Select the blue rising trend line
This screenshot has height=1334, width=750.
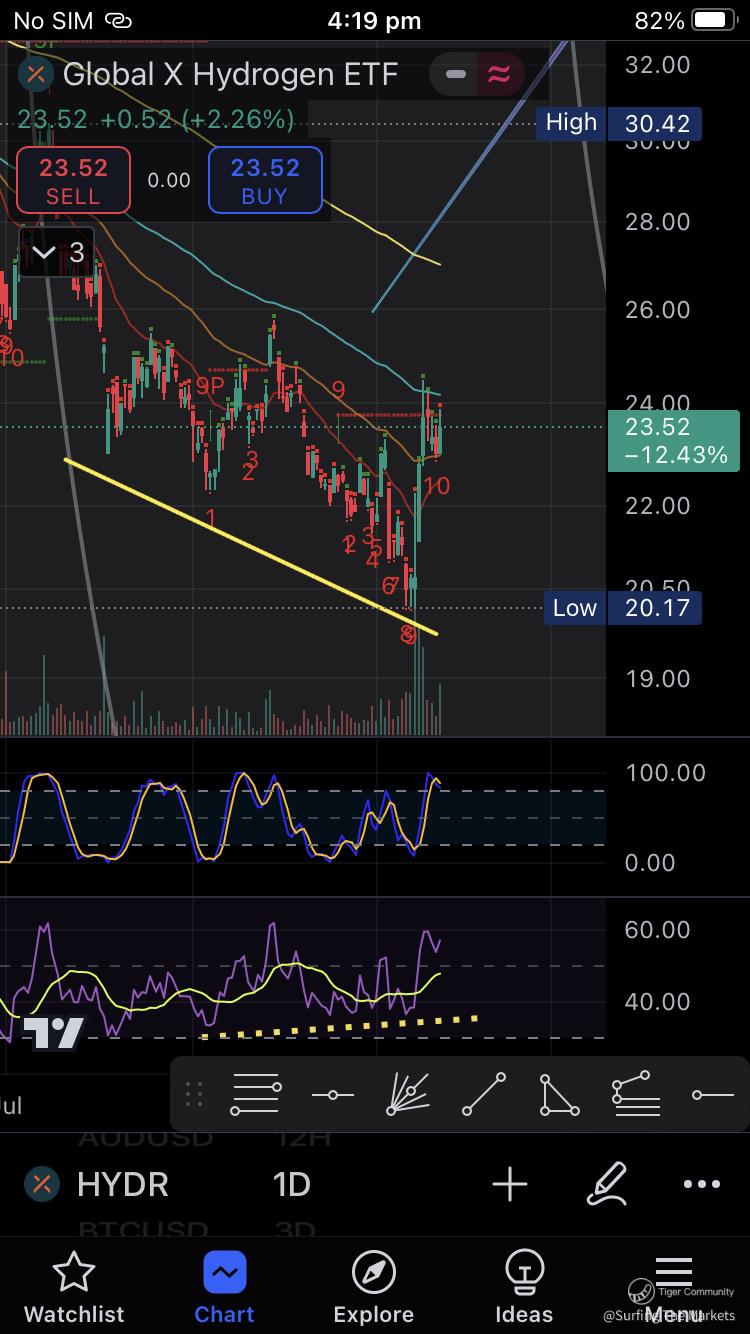[x=470, y=175]
